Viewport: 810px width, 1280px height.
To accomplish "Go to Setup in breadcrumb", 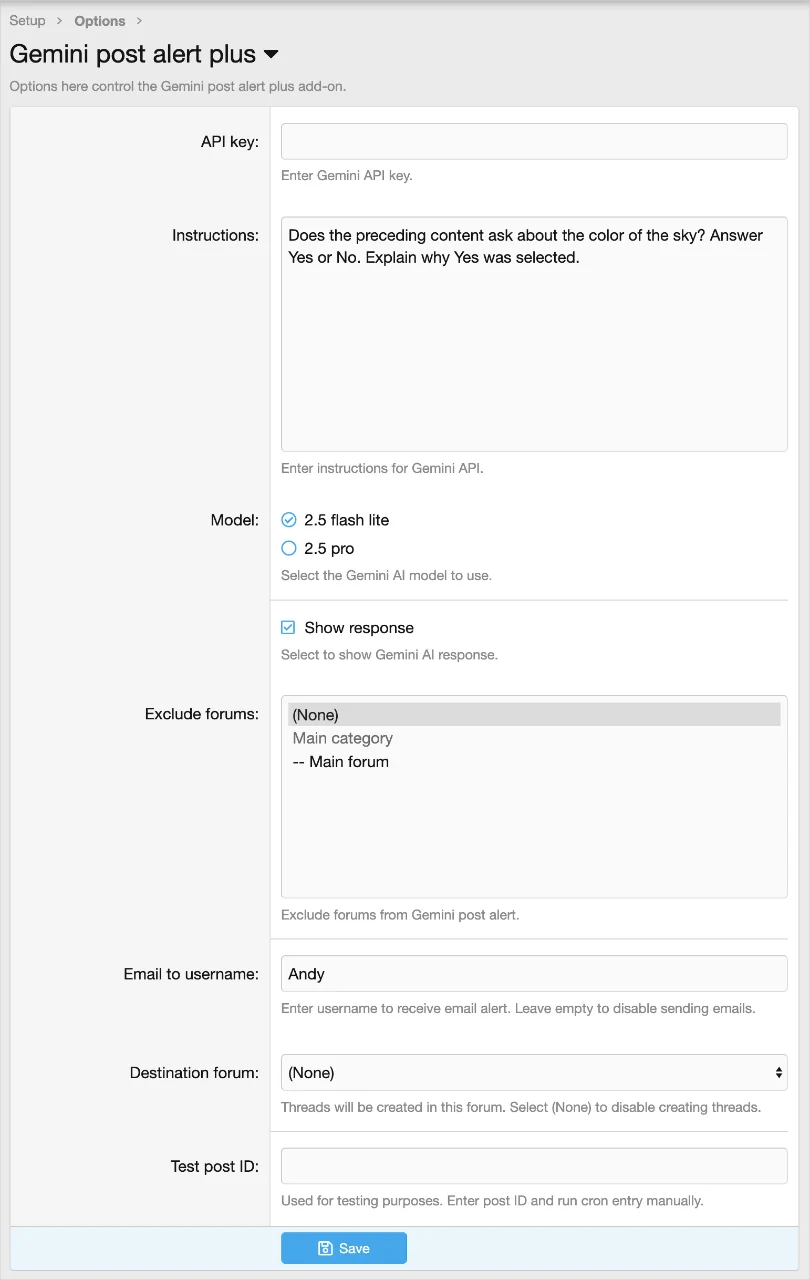I will point(27,21).
